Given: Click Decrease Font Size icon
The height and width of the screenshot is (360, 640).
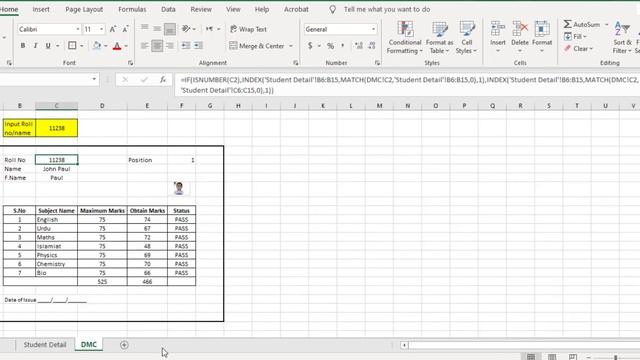Looking at the screenshot, I should 125,29.
